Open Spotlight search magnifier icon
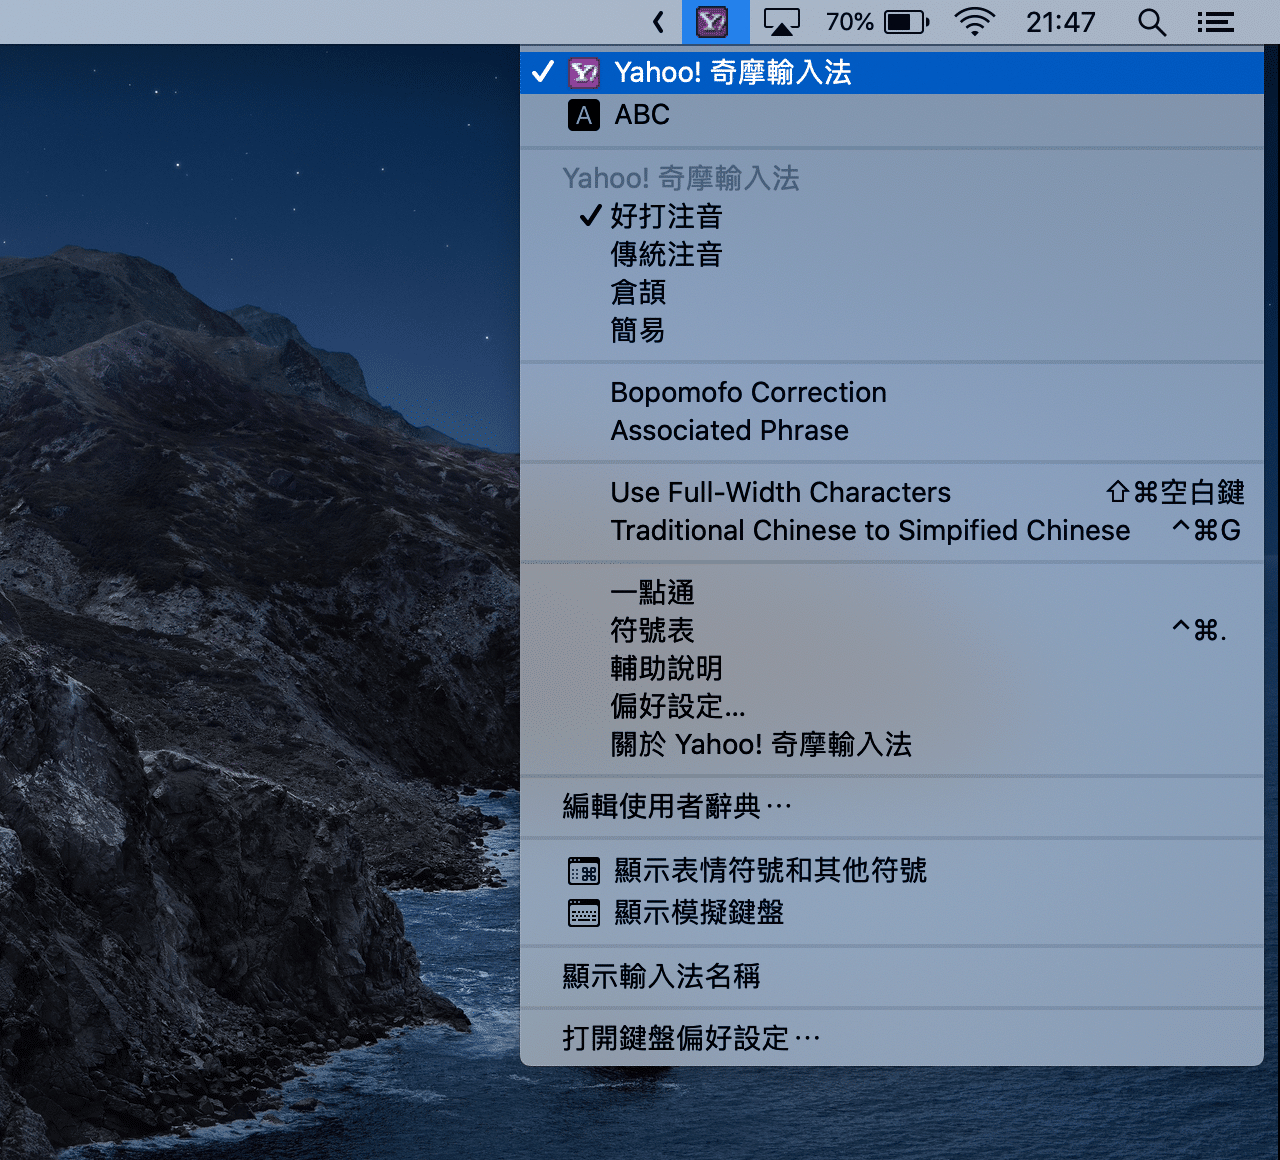The width and height of the screenshot is (1280, 1160). (1152, 22)
